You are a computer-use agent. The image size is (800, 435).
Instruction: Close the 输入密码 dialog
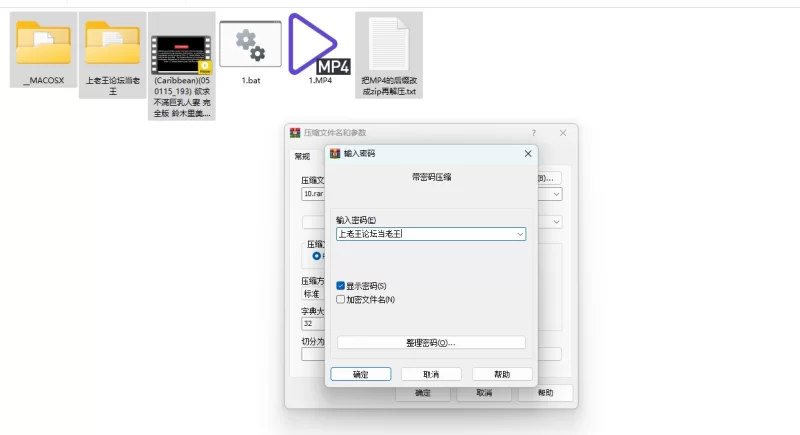(528, 153)
